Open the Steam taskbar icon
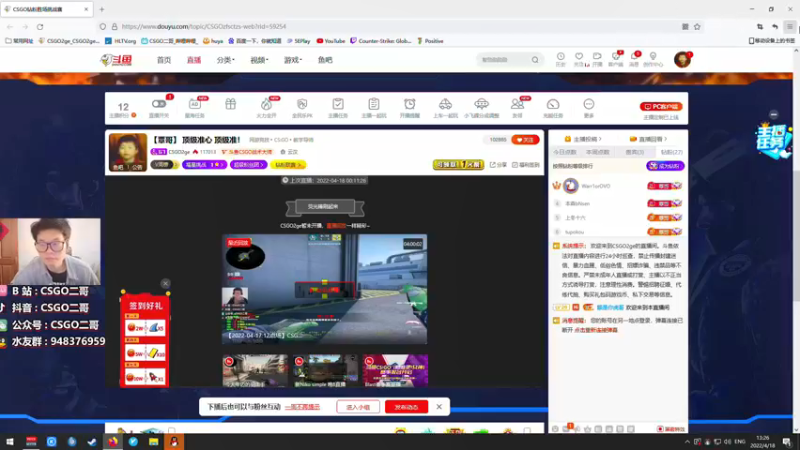800x450 pixels. 92,442
